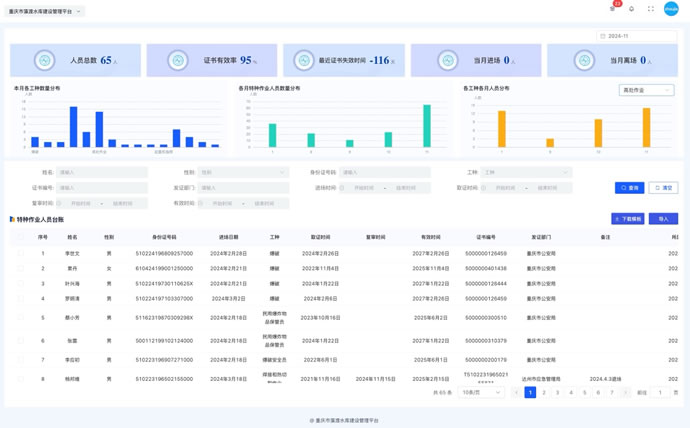Viewport: 690px width, 428px height.
Task: Click the 姓名 input field
Action: (102, 173)
